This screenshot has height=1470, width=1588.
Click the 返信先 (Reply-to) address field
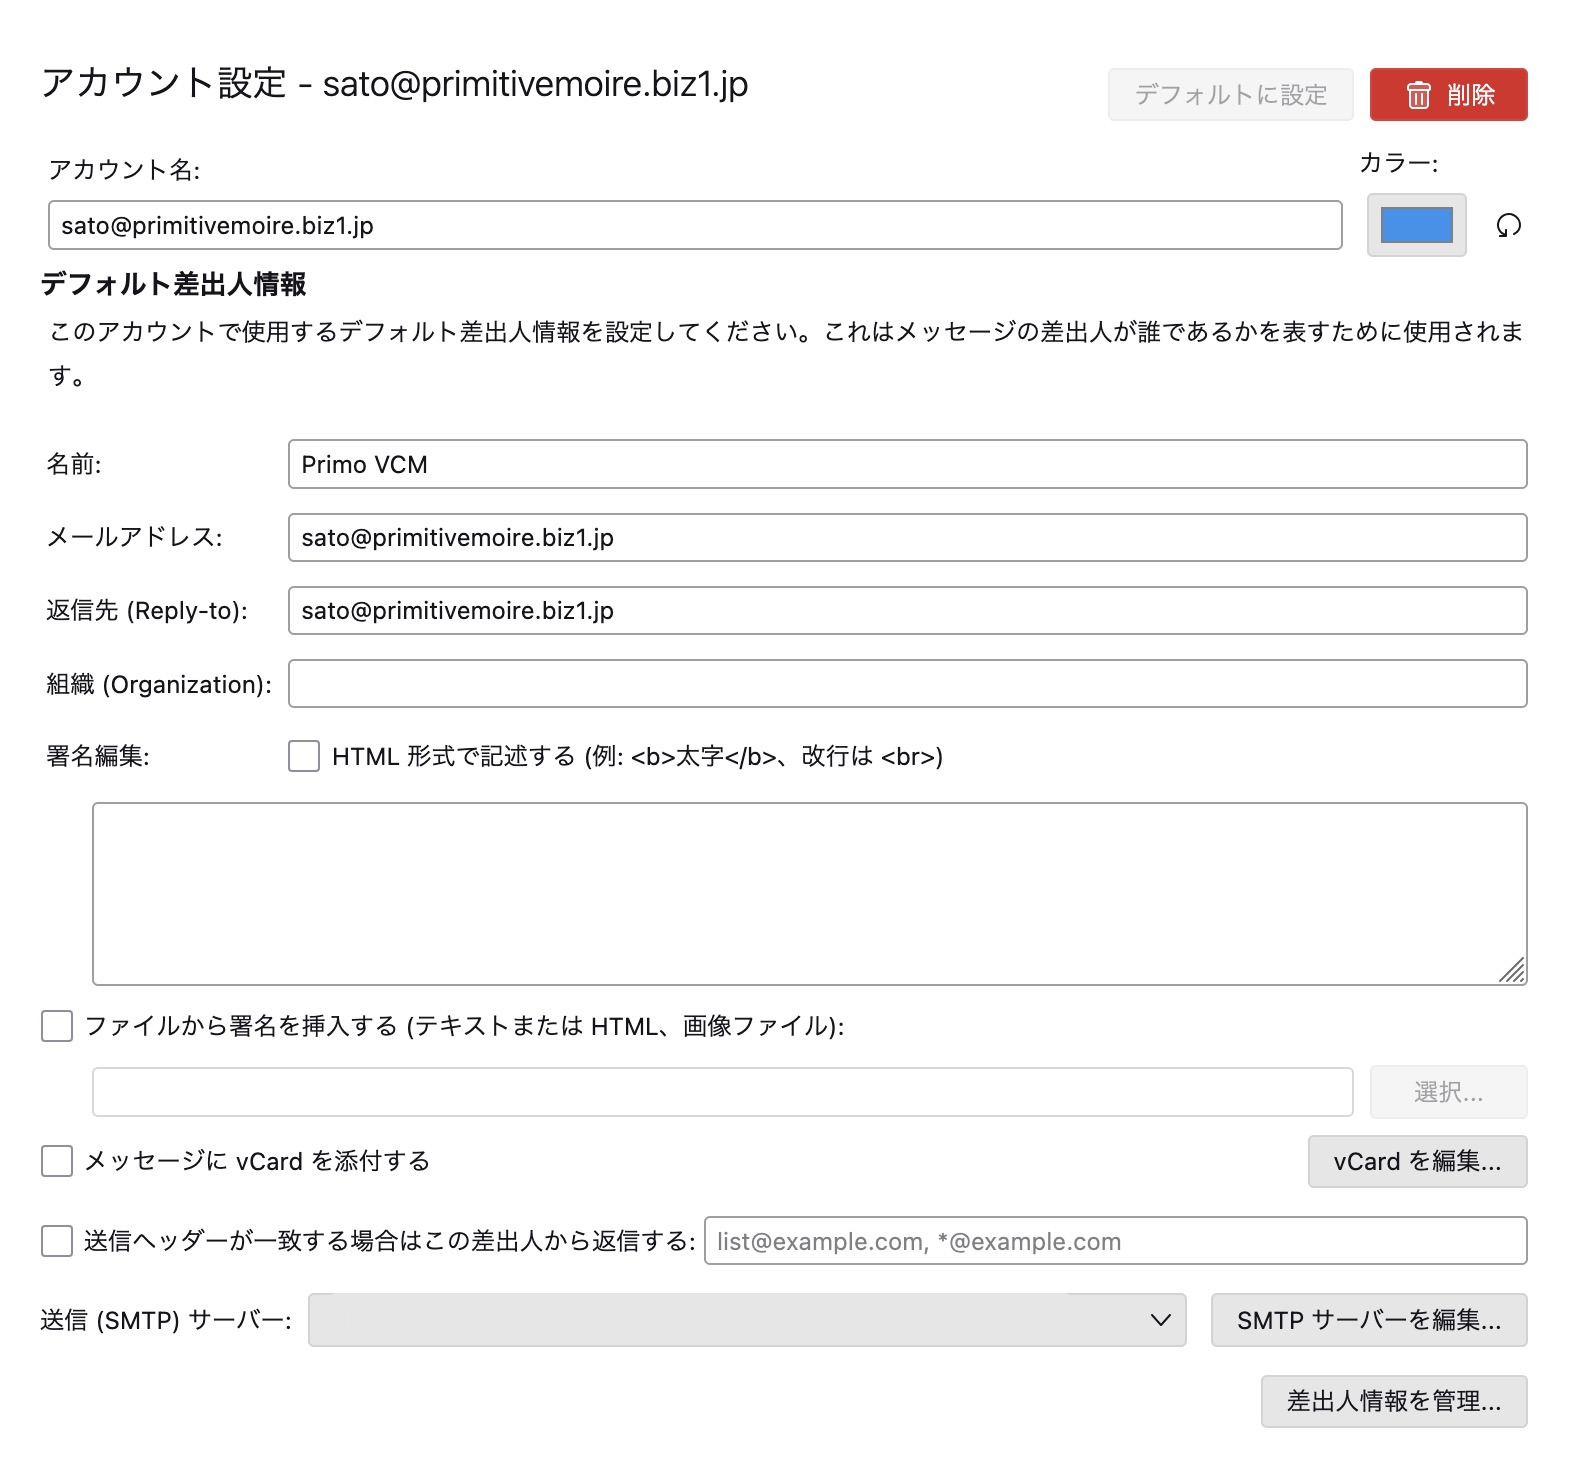906,611
